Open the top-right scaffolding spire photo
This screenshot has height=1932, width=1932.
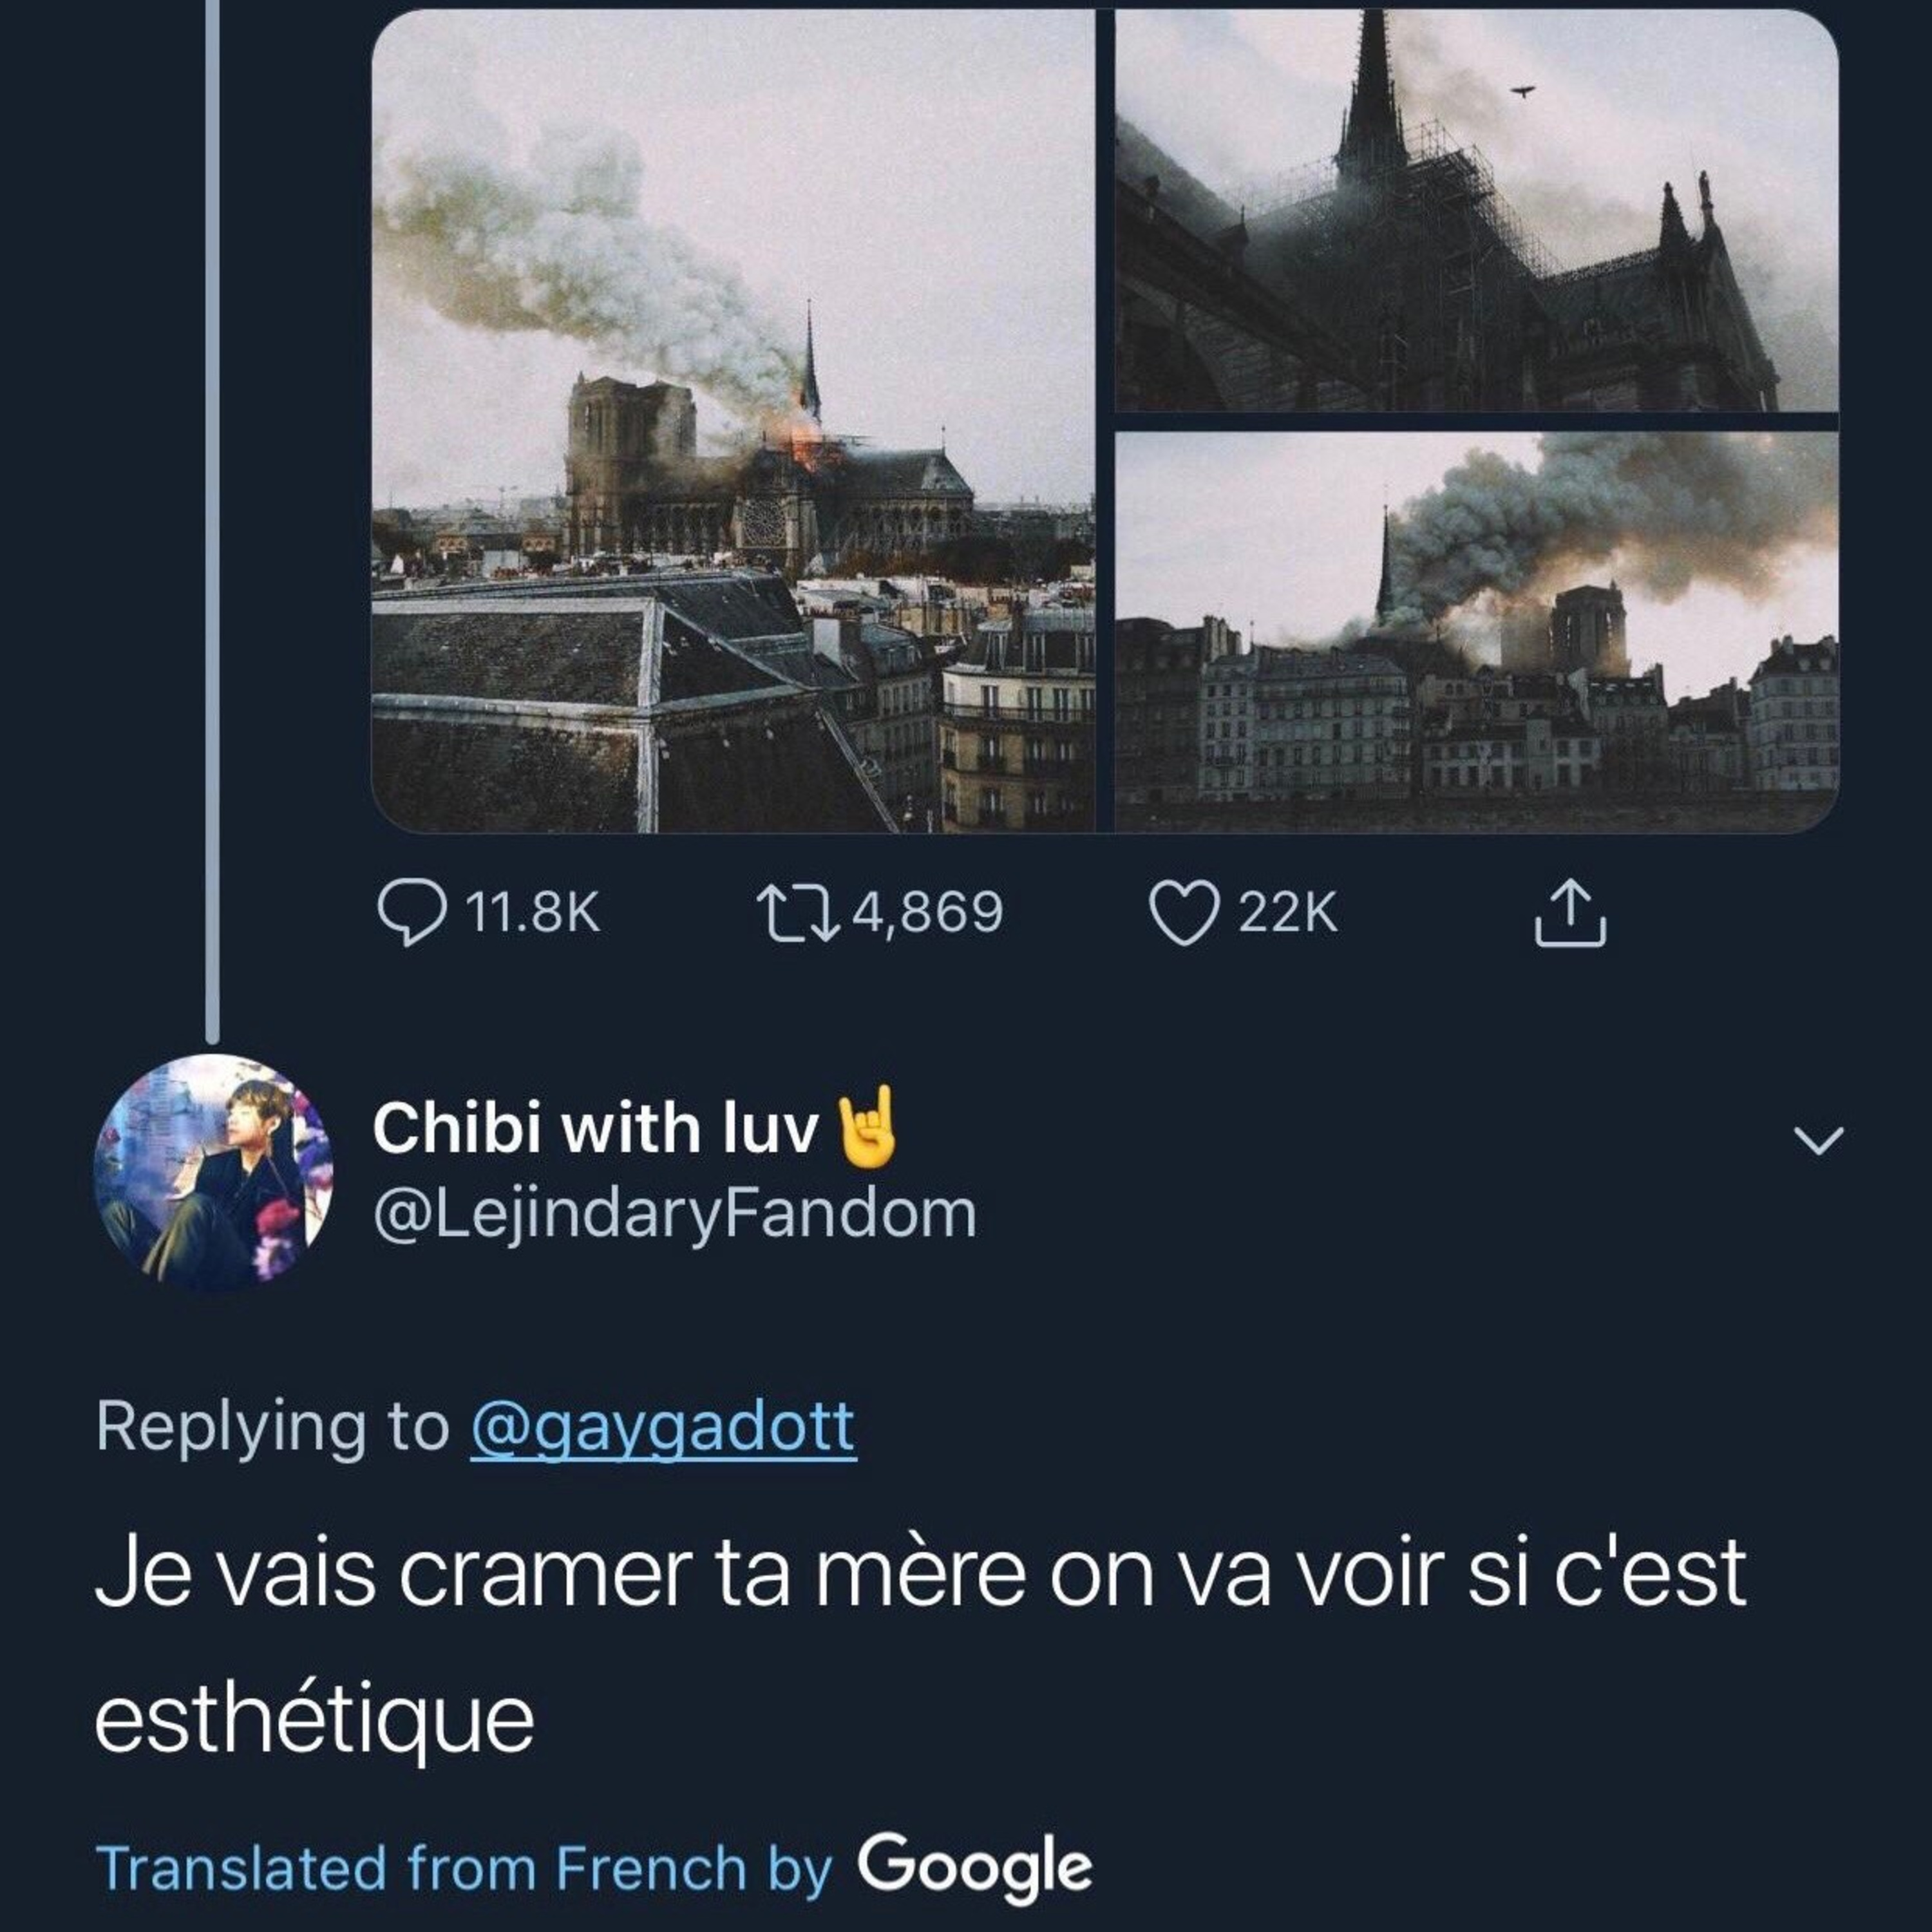pos(1476,211)
